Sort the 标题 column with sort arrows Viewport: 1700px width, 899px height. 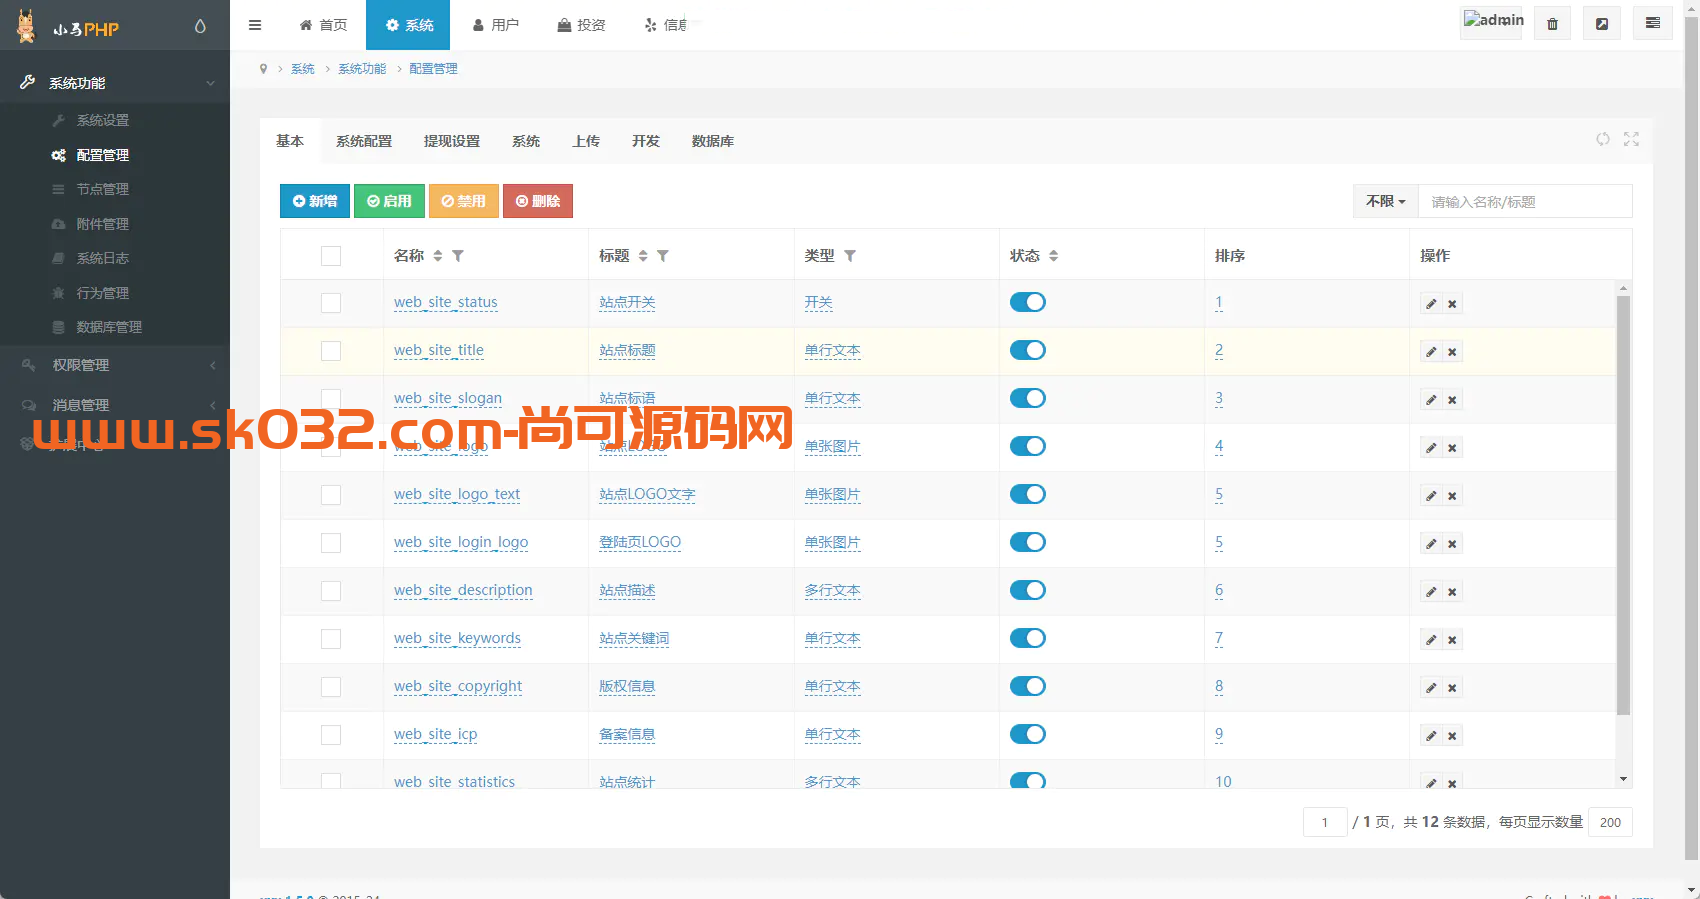[643, 256]
